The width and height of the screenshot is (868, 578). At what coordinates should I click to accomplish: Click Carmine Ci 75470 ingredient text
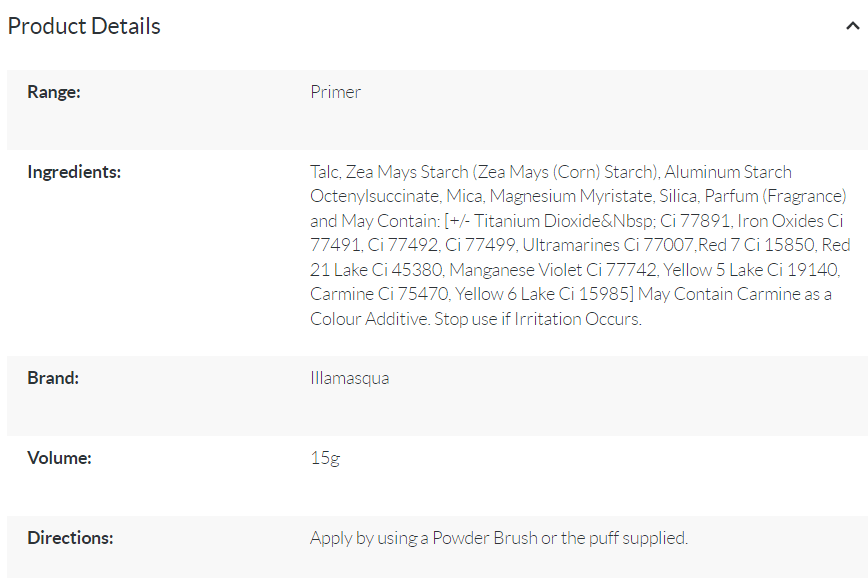point(380,295)
